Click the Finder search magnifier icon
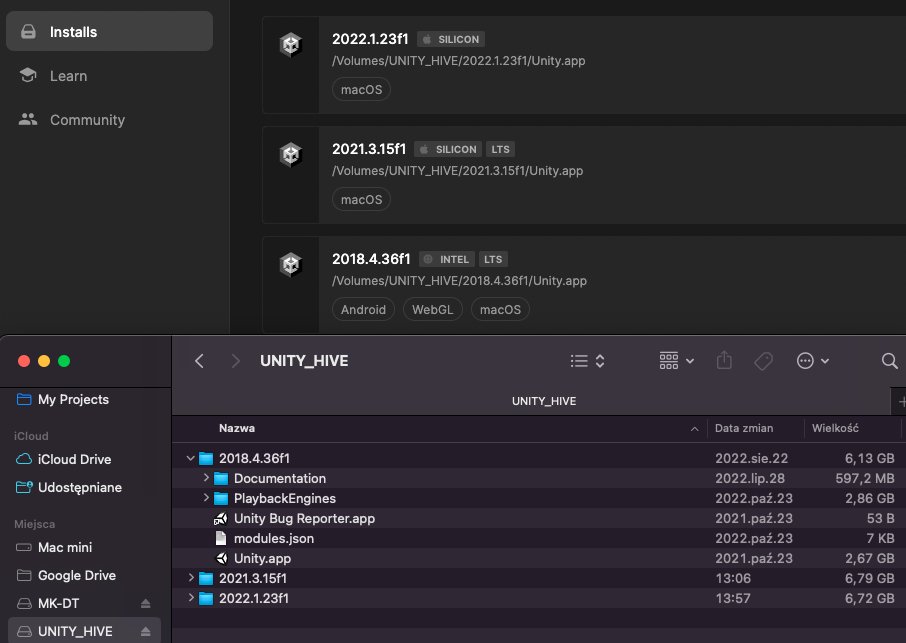 (x=890, y=361)
